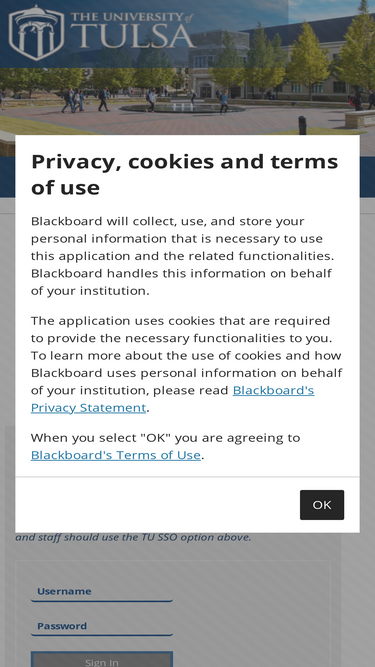Click the paragraph about the application's required cookies

(x=186, y=364)
